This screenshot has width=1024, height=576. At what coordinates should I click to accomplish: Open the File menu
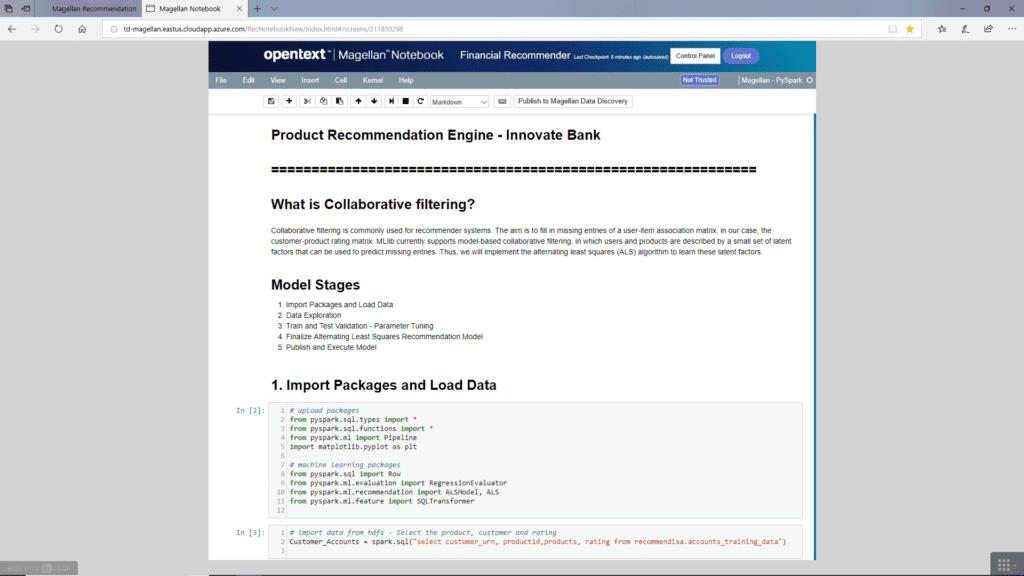pos(221,80)
